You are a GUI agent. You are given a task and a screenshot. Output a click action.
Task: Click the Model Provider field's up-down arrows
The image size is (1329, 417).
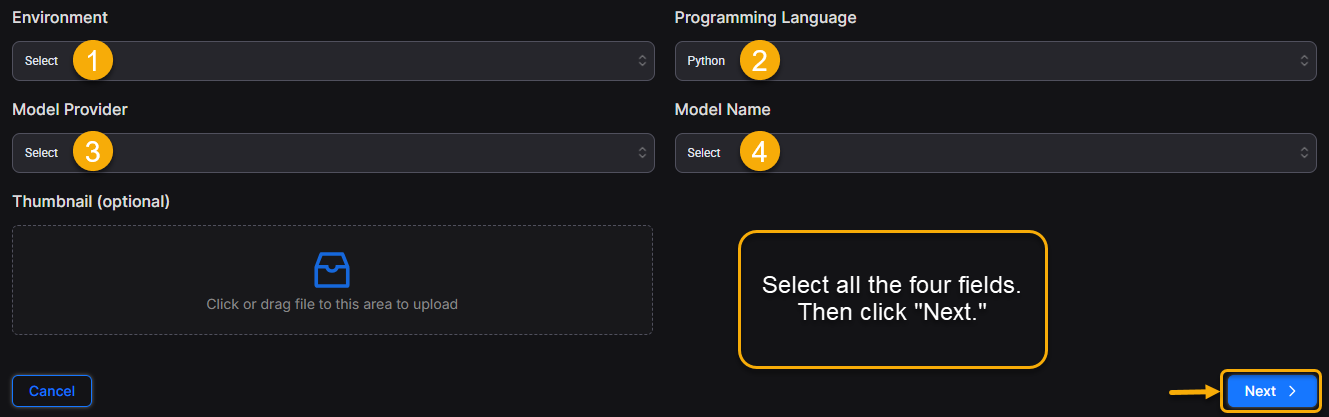[643, 153]
